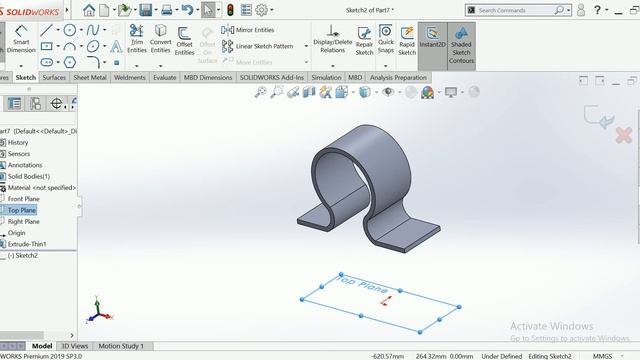Select Mirror Entities command

248,30
